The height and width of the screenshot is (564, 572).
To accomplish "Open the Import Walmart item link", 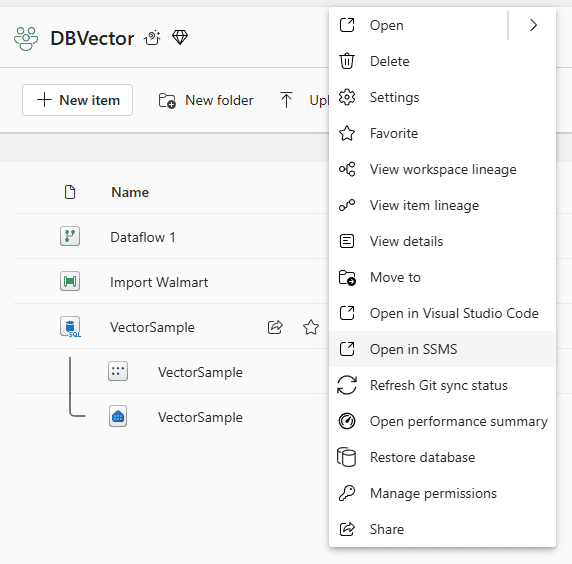I will [x=159, y=282].
